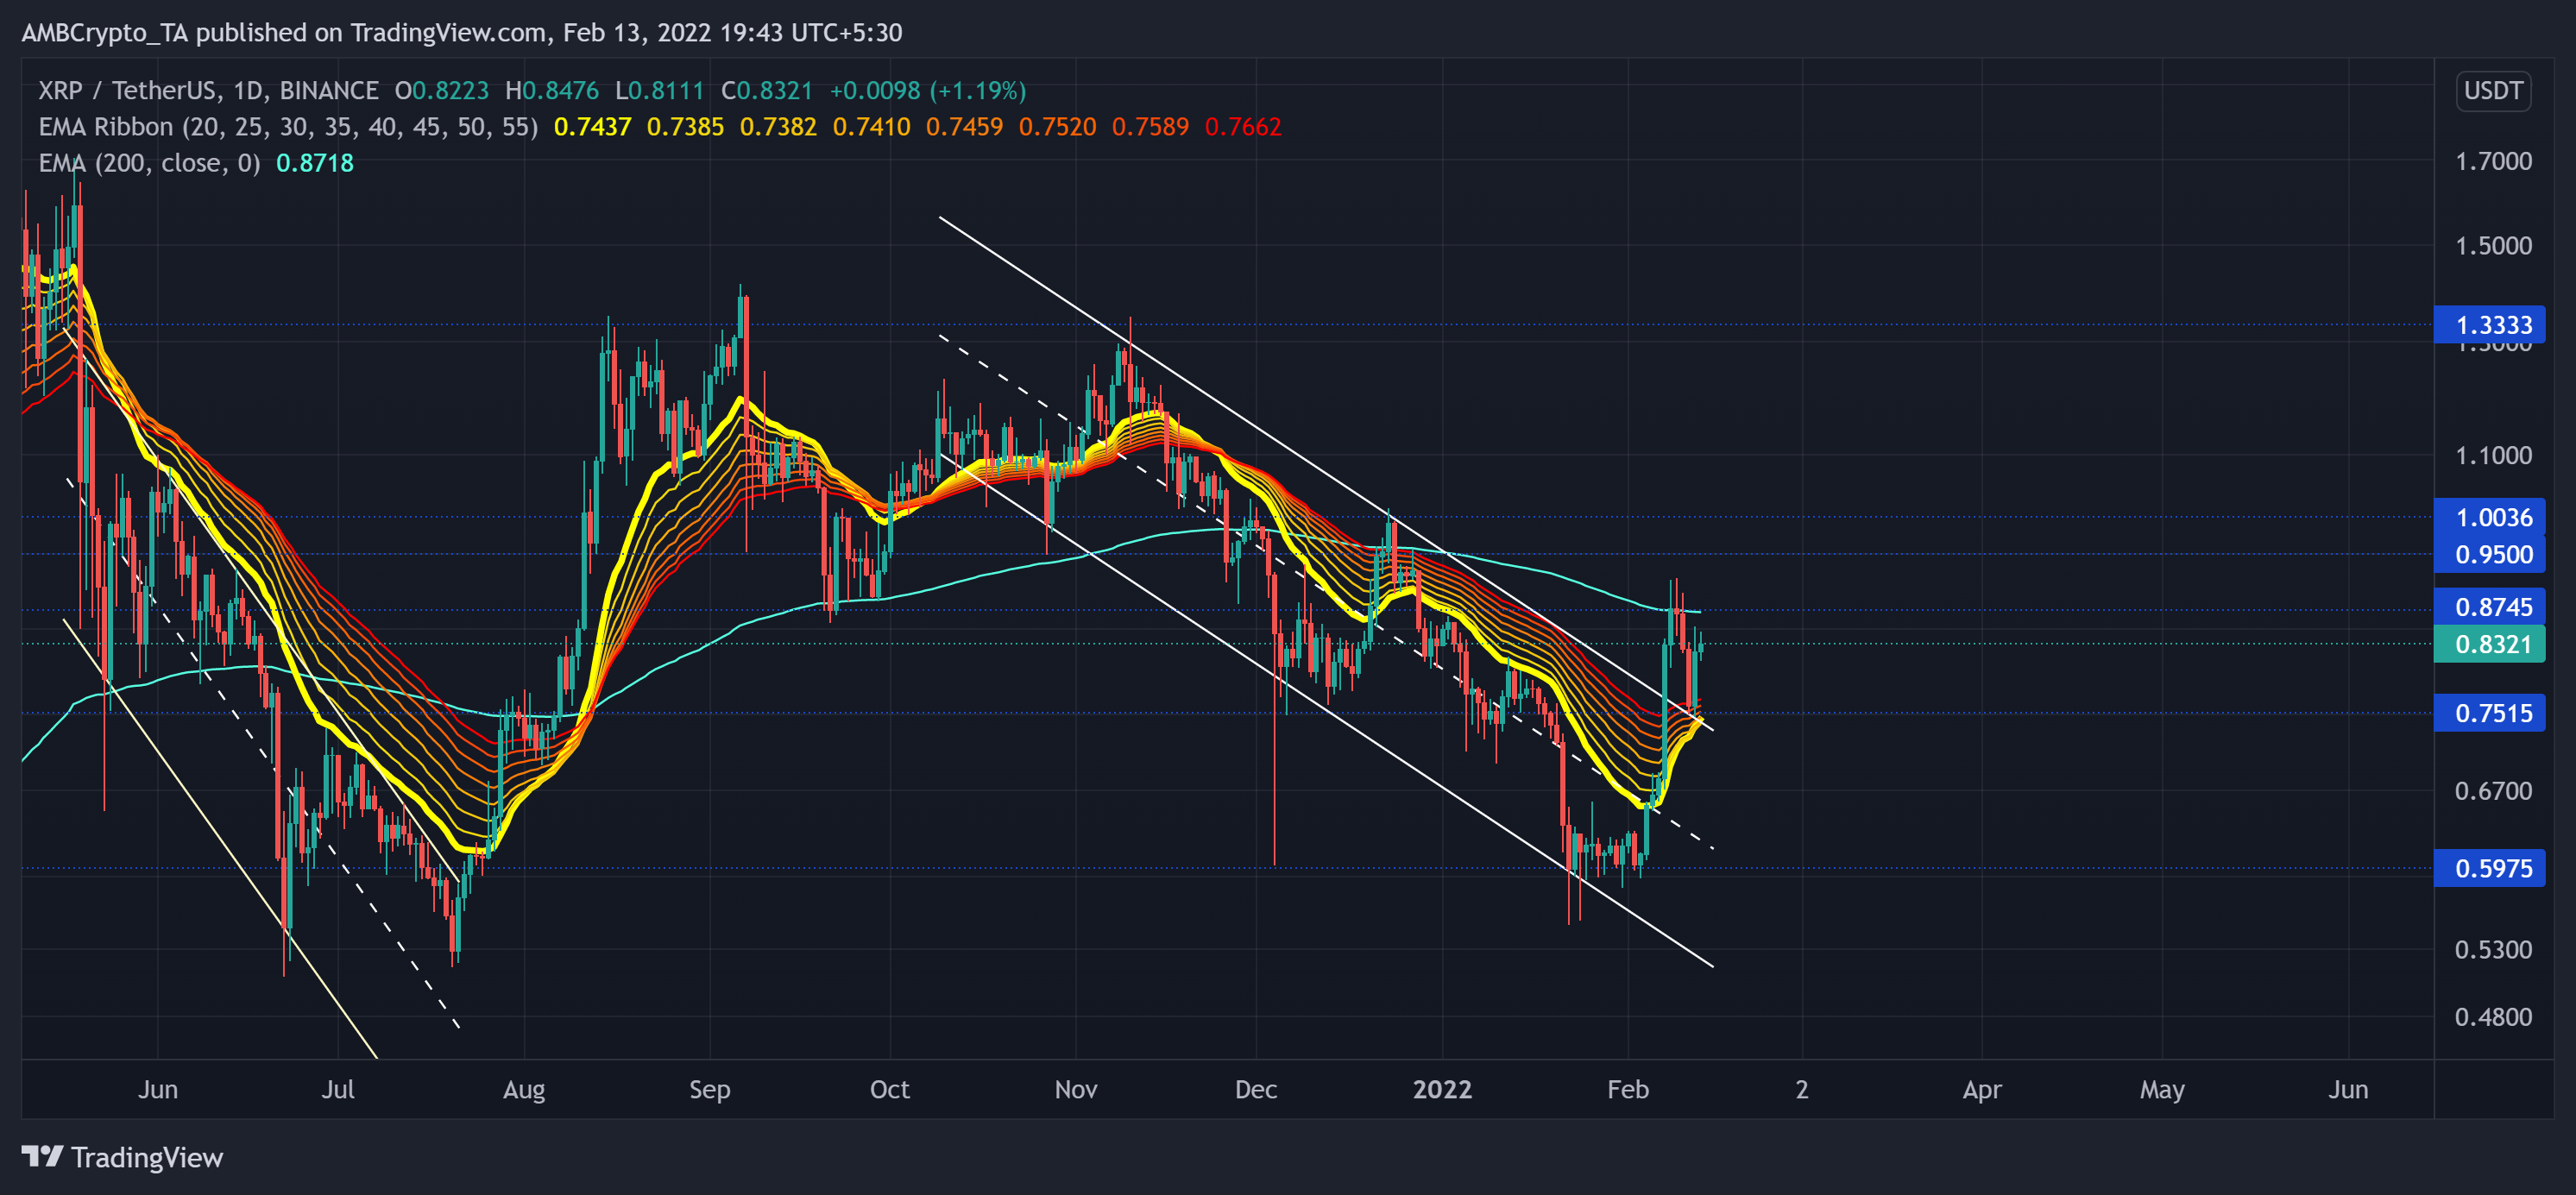2576x1195 pixels.
Task: Click the Oct label on time axis
Action: tap(890, 1089)
